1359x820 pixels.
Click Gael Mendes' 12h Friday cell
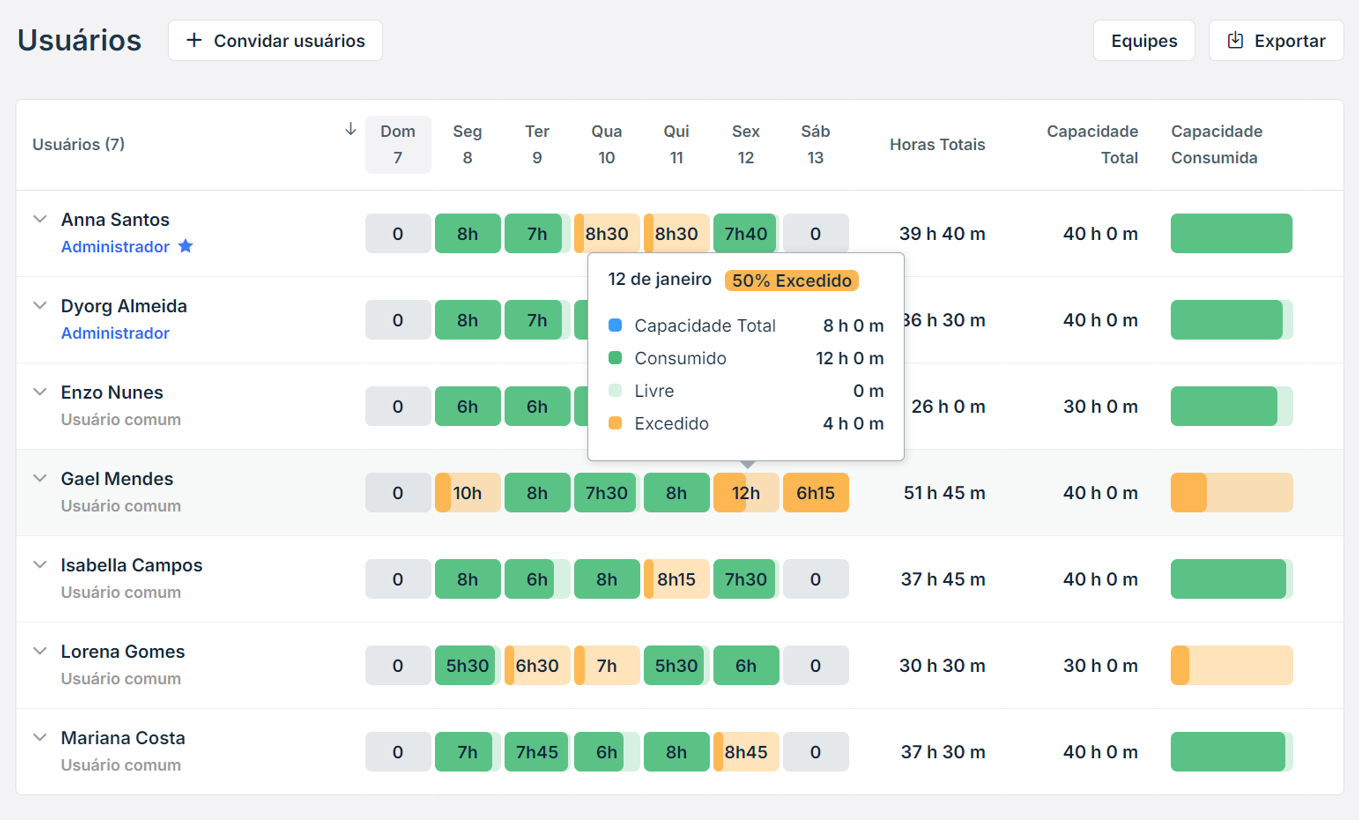click(746, 493)
